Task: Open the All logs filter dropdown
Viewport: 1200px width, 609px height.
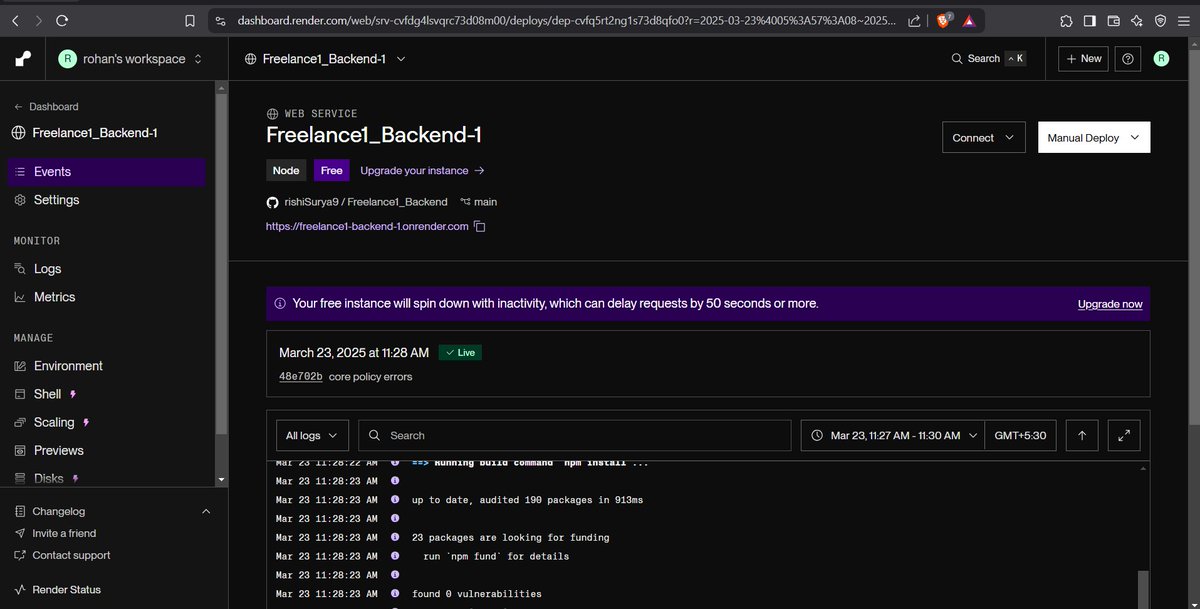Action: tap(312, 436)
